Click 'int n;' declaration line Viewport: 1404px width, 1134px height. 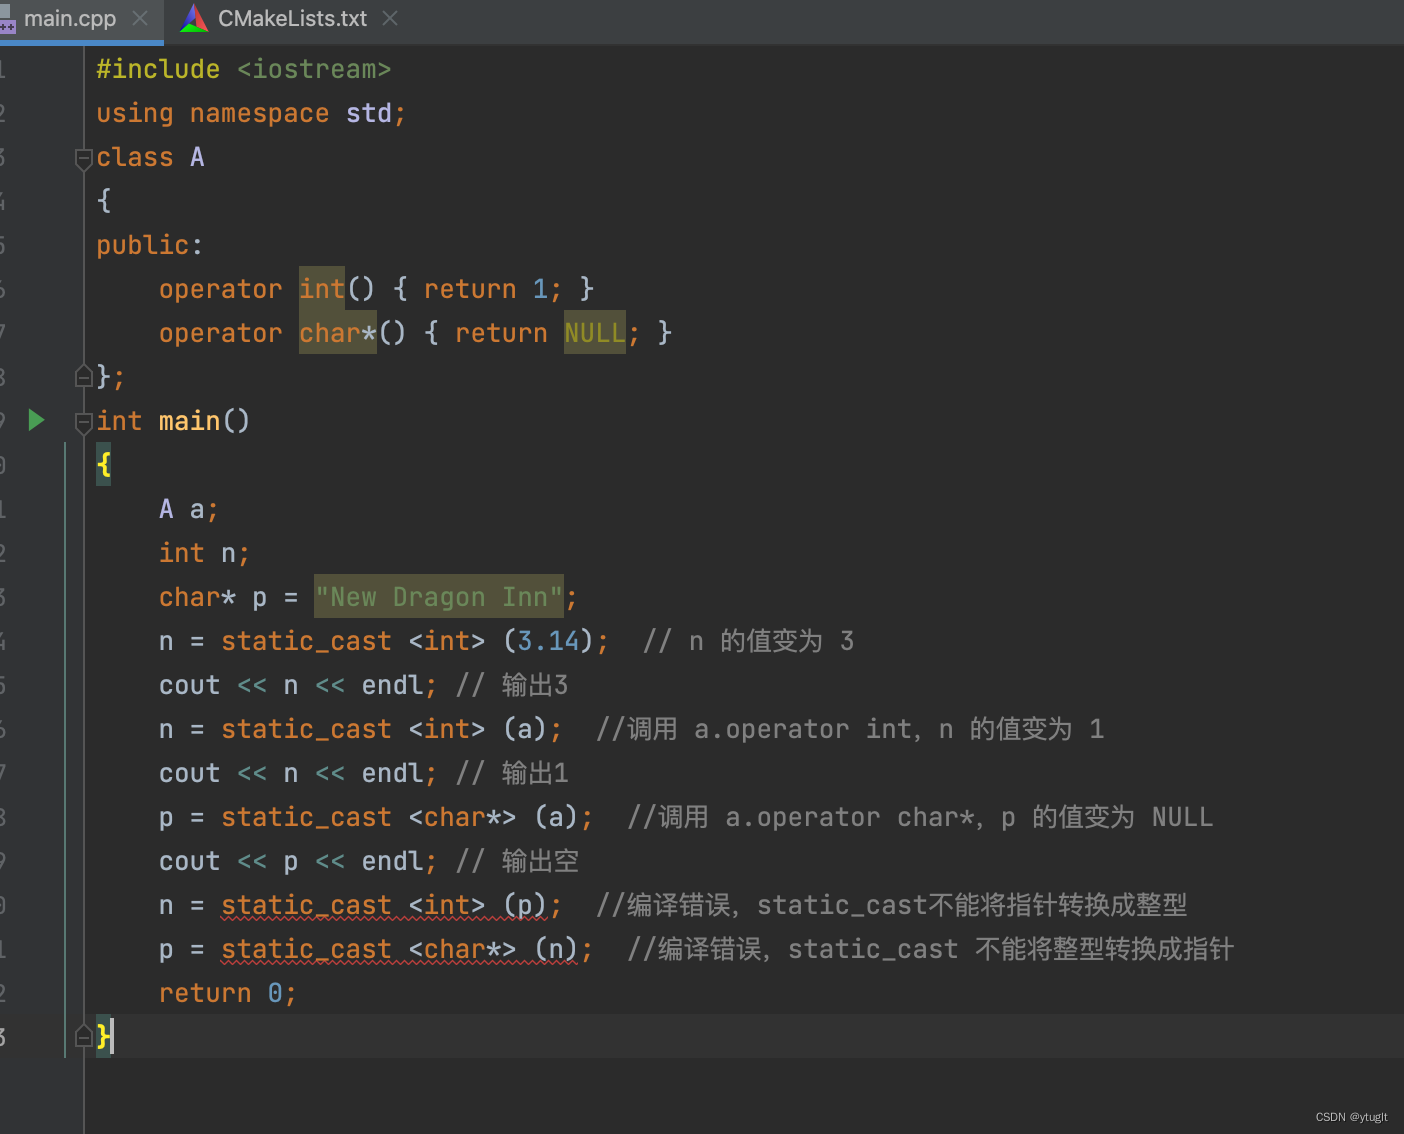[x=204, y=553]
